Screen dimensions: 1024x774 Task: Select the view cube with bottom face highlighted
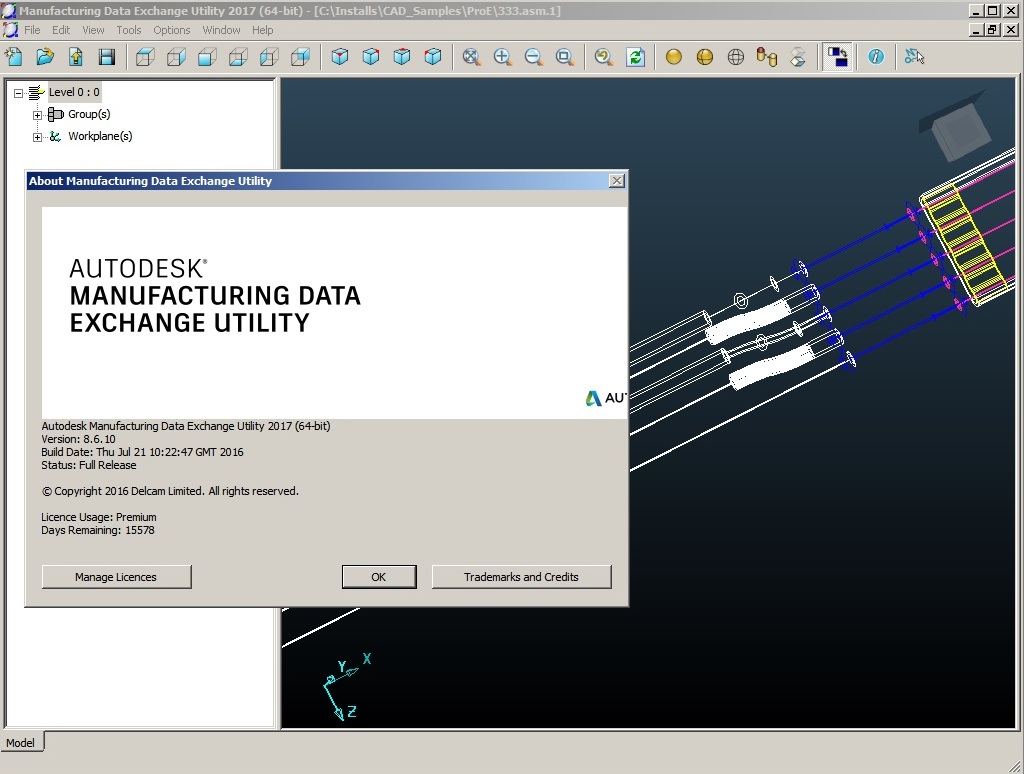[238, 57]
